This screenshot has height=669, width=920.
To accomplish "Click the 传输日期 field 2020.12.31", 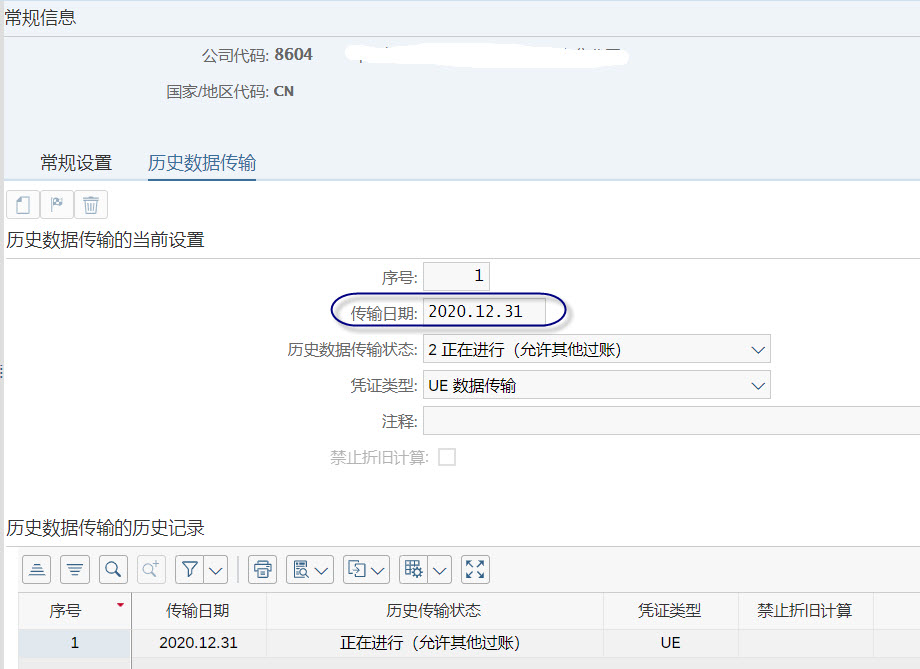I will point(484,312).
